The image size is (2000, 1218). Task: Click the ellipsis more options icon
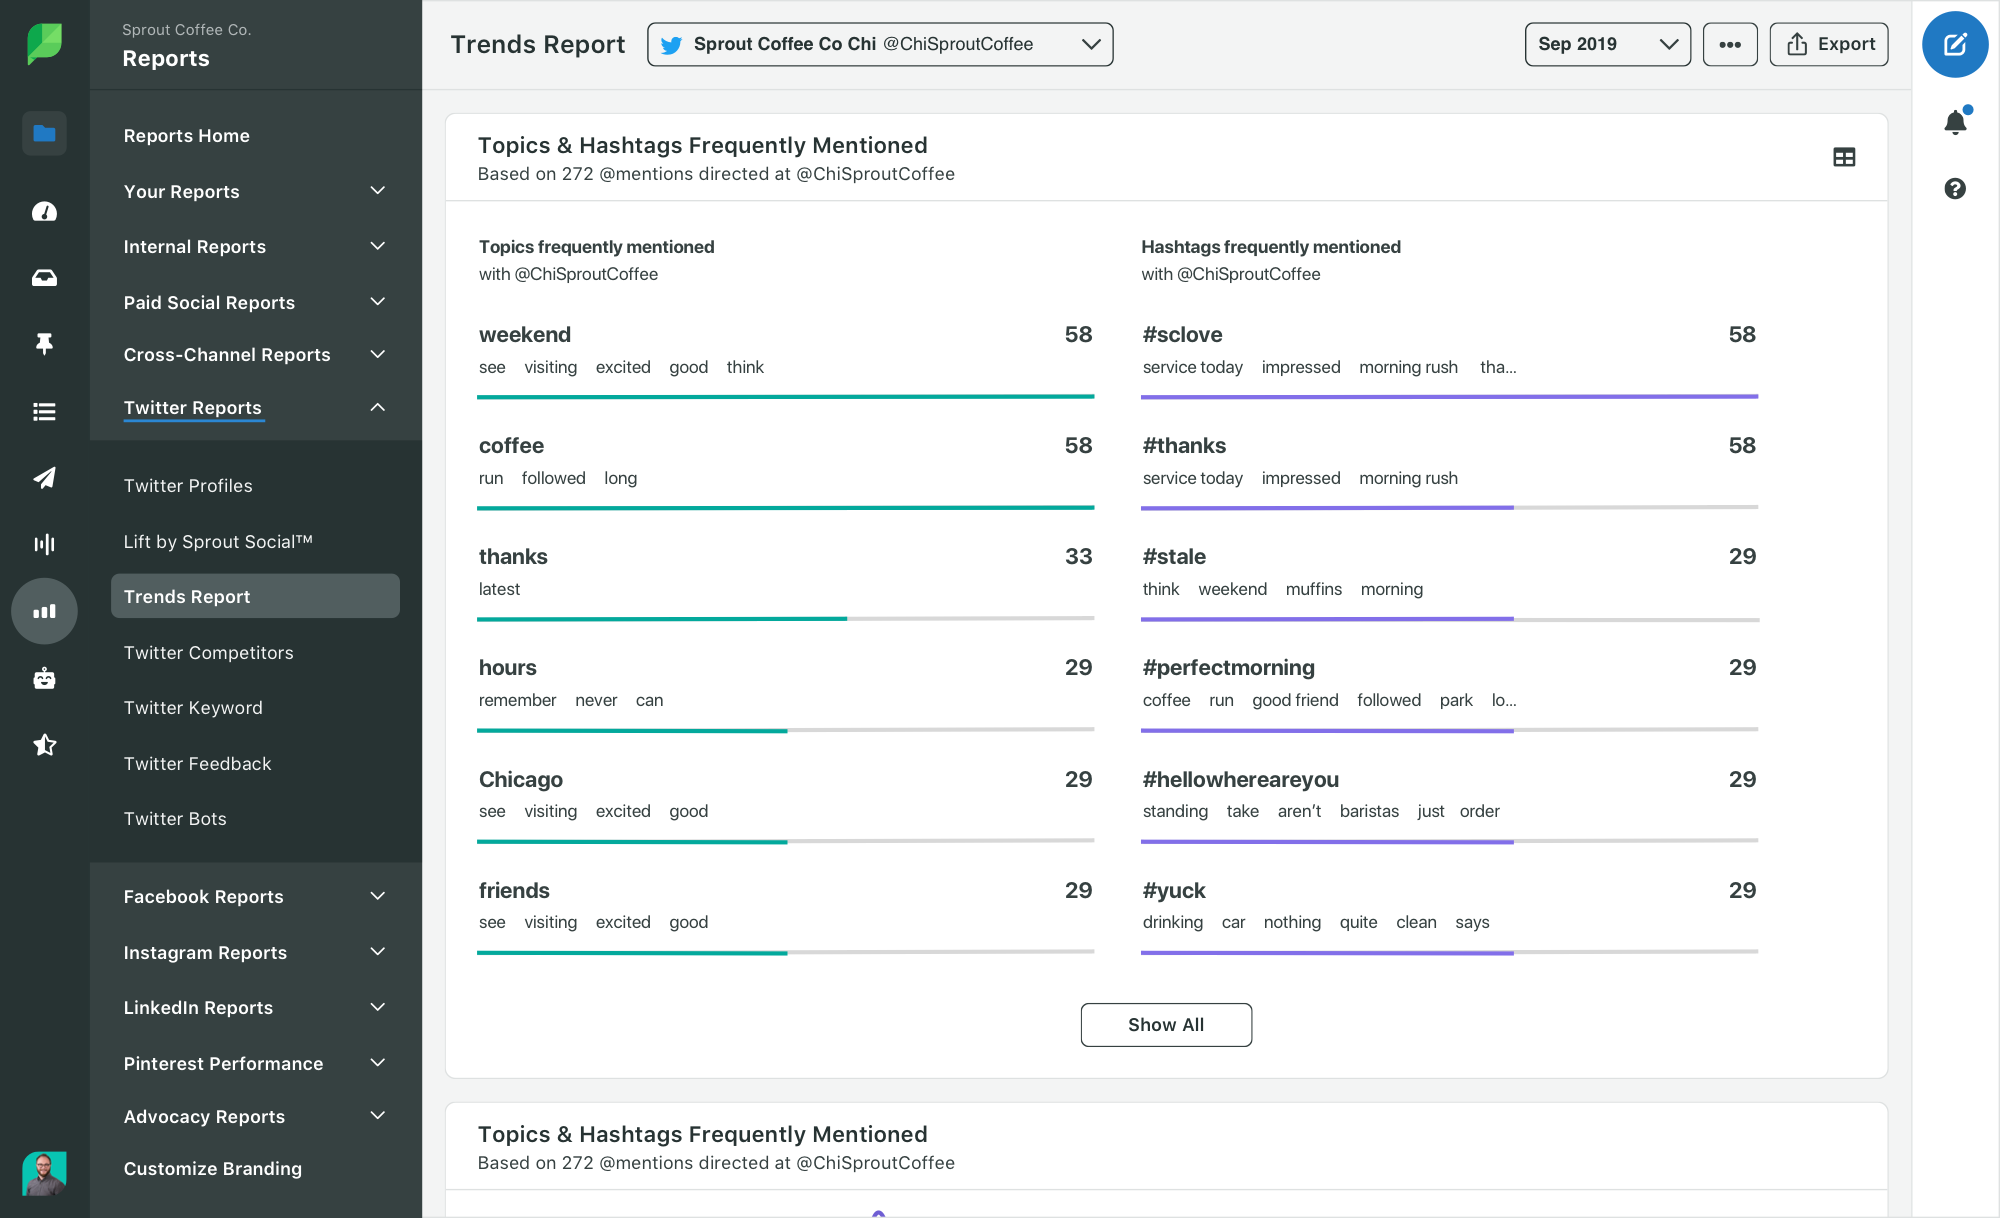[x=1730, y=43]
